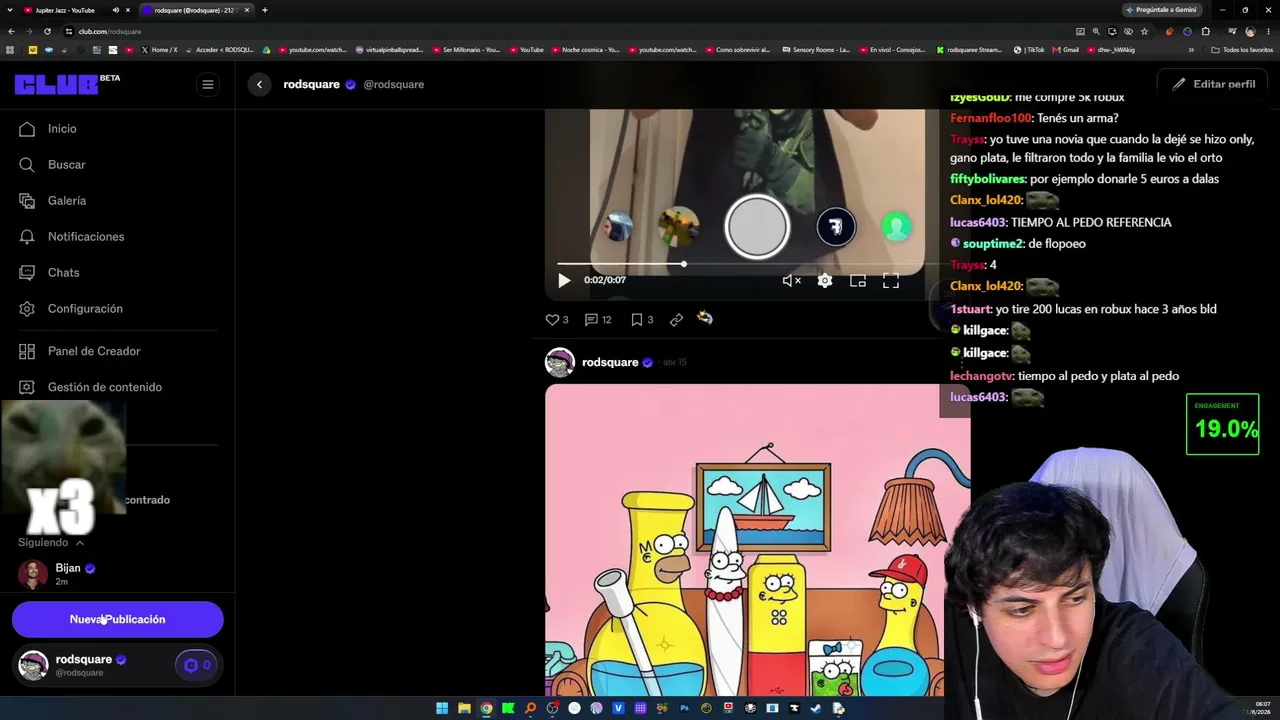Image resolution: width=1280 pixels, height=720 pixels.
Task: Enter fullscreen on the video
Action: [891, 281]
